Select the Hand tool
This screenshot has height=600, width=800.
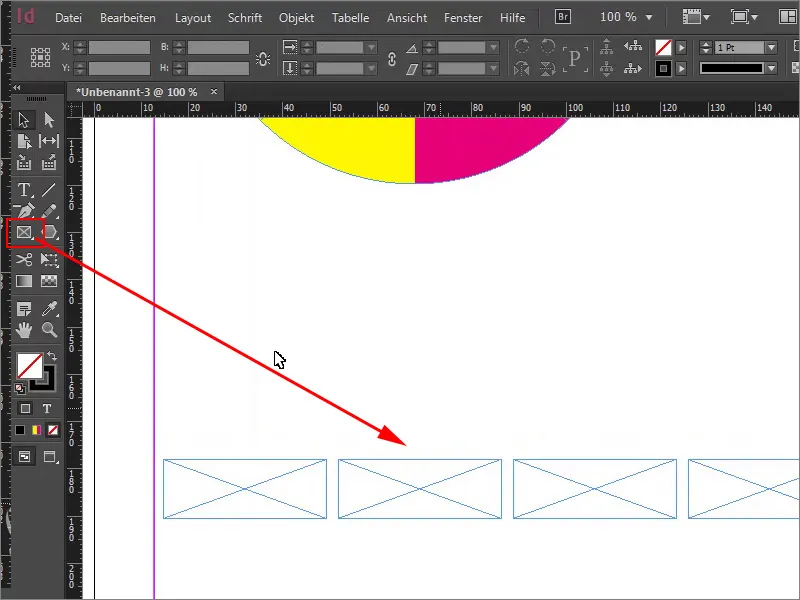[x=23, y=330]
